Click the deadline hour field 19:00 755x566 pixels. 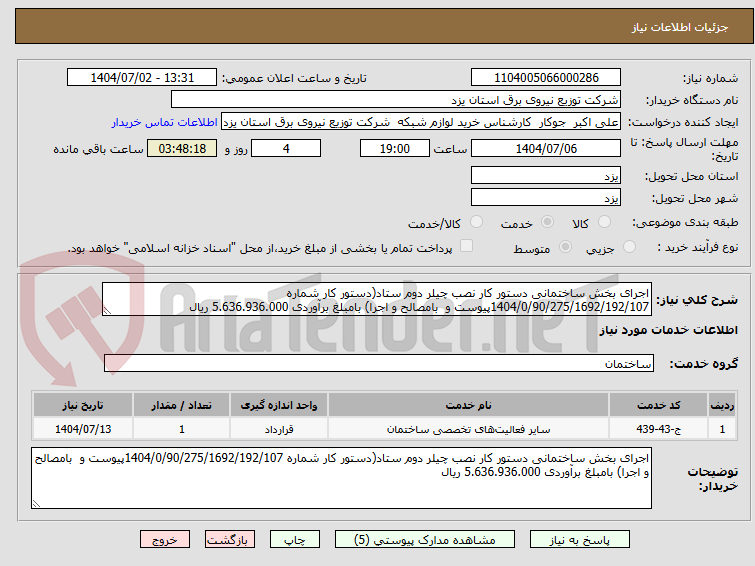pos(395,148)
